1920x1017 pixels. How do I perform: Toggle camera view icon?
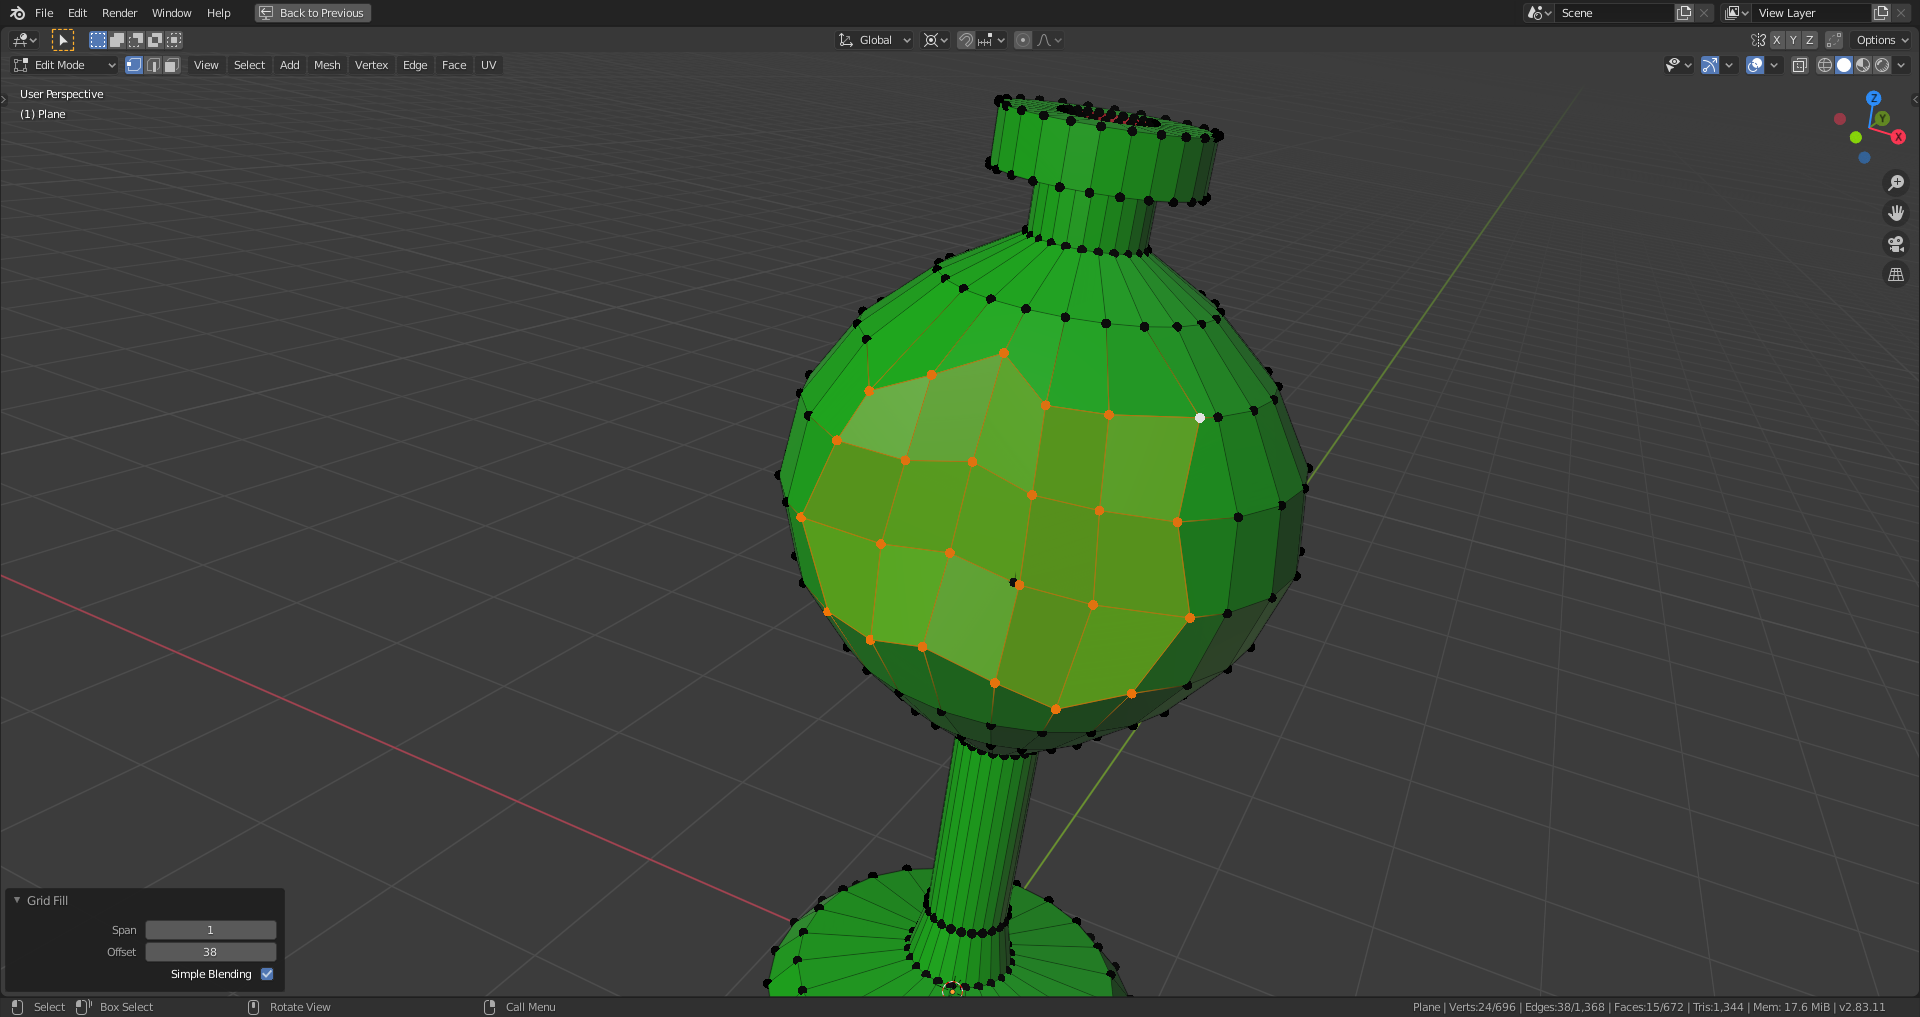click(x=1896, y=244)
